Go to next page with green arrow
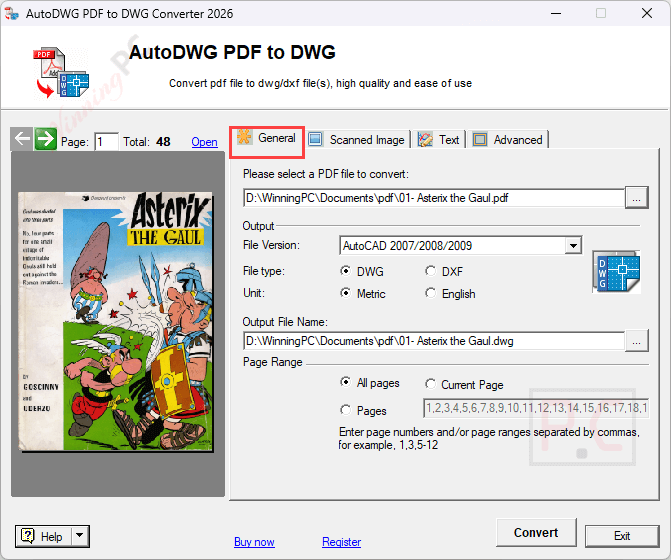Screen dimensions: 671x560 click(46, 139)
